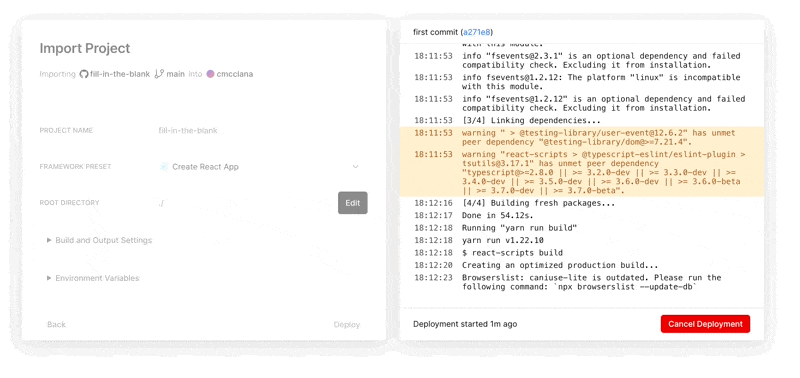Viewport: 800px width, 378px height.
Task: Click the @testing-library/user-event warning log line
Action: (582, 137)
